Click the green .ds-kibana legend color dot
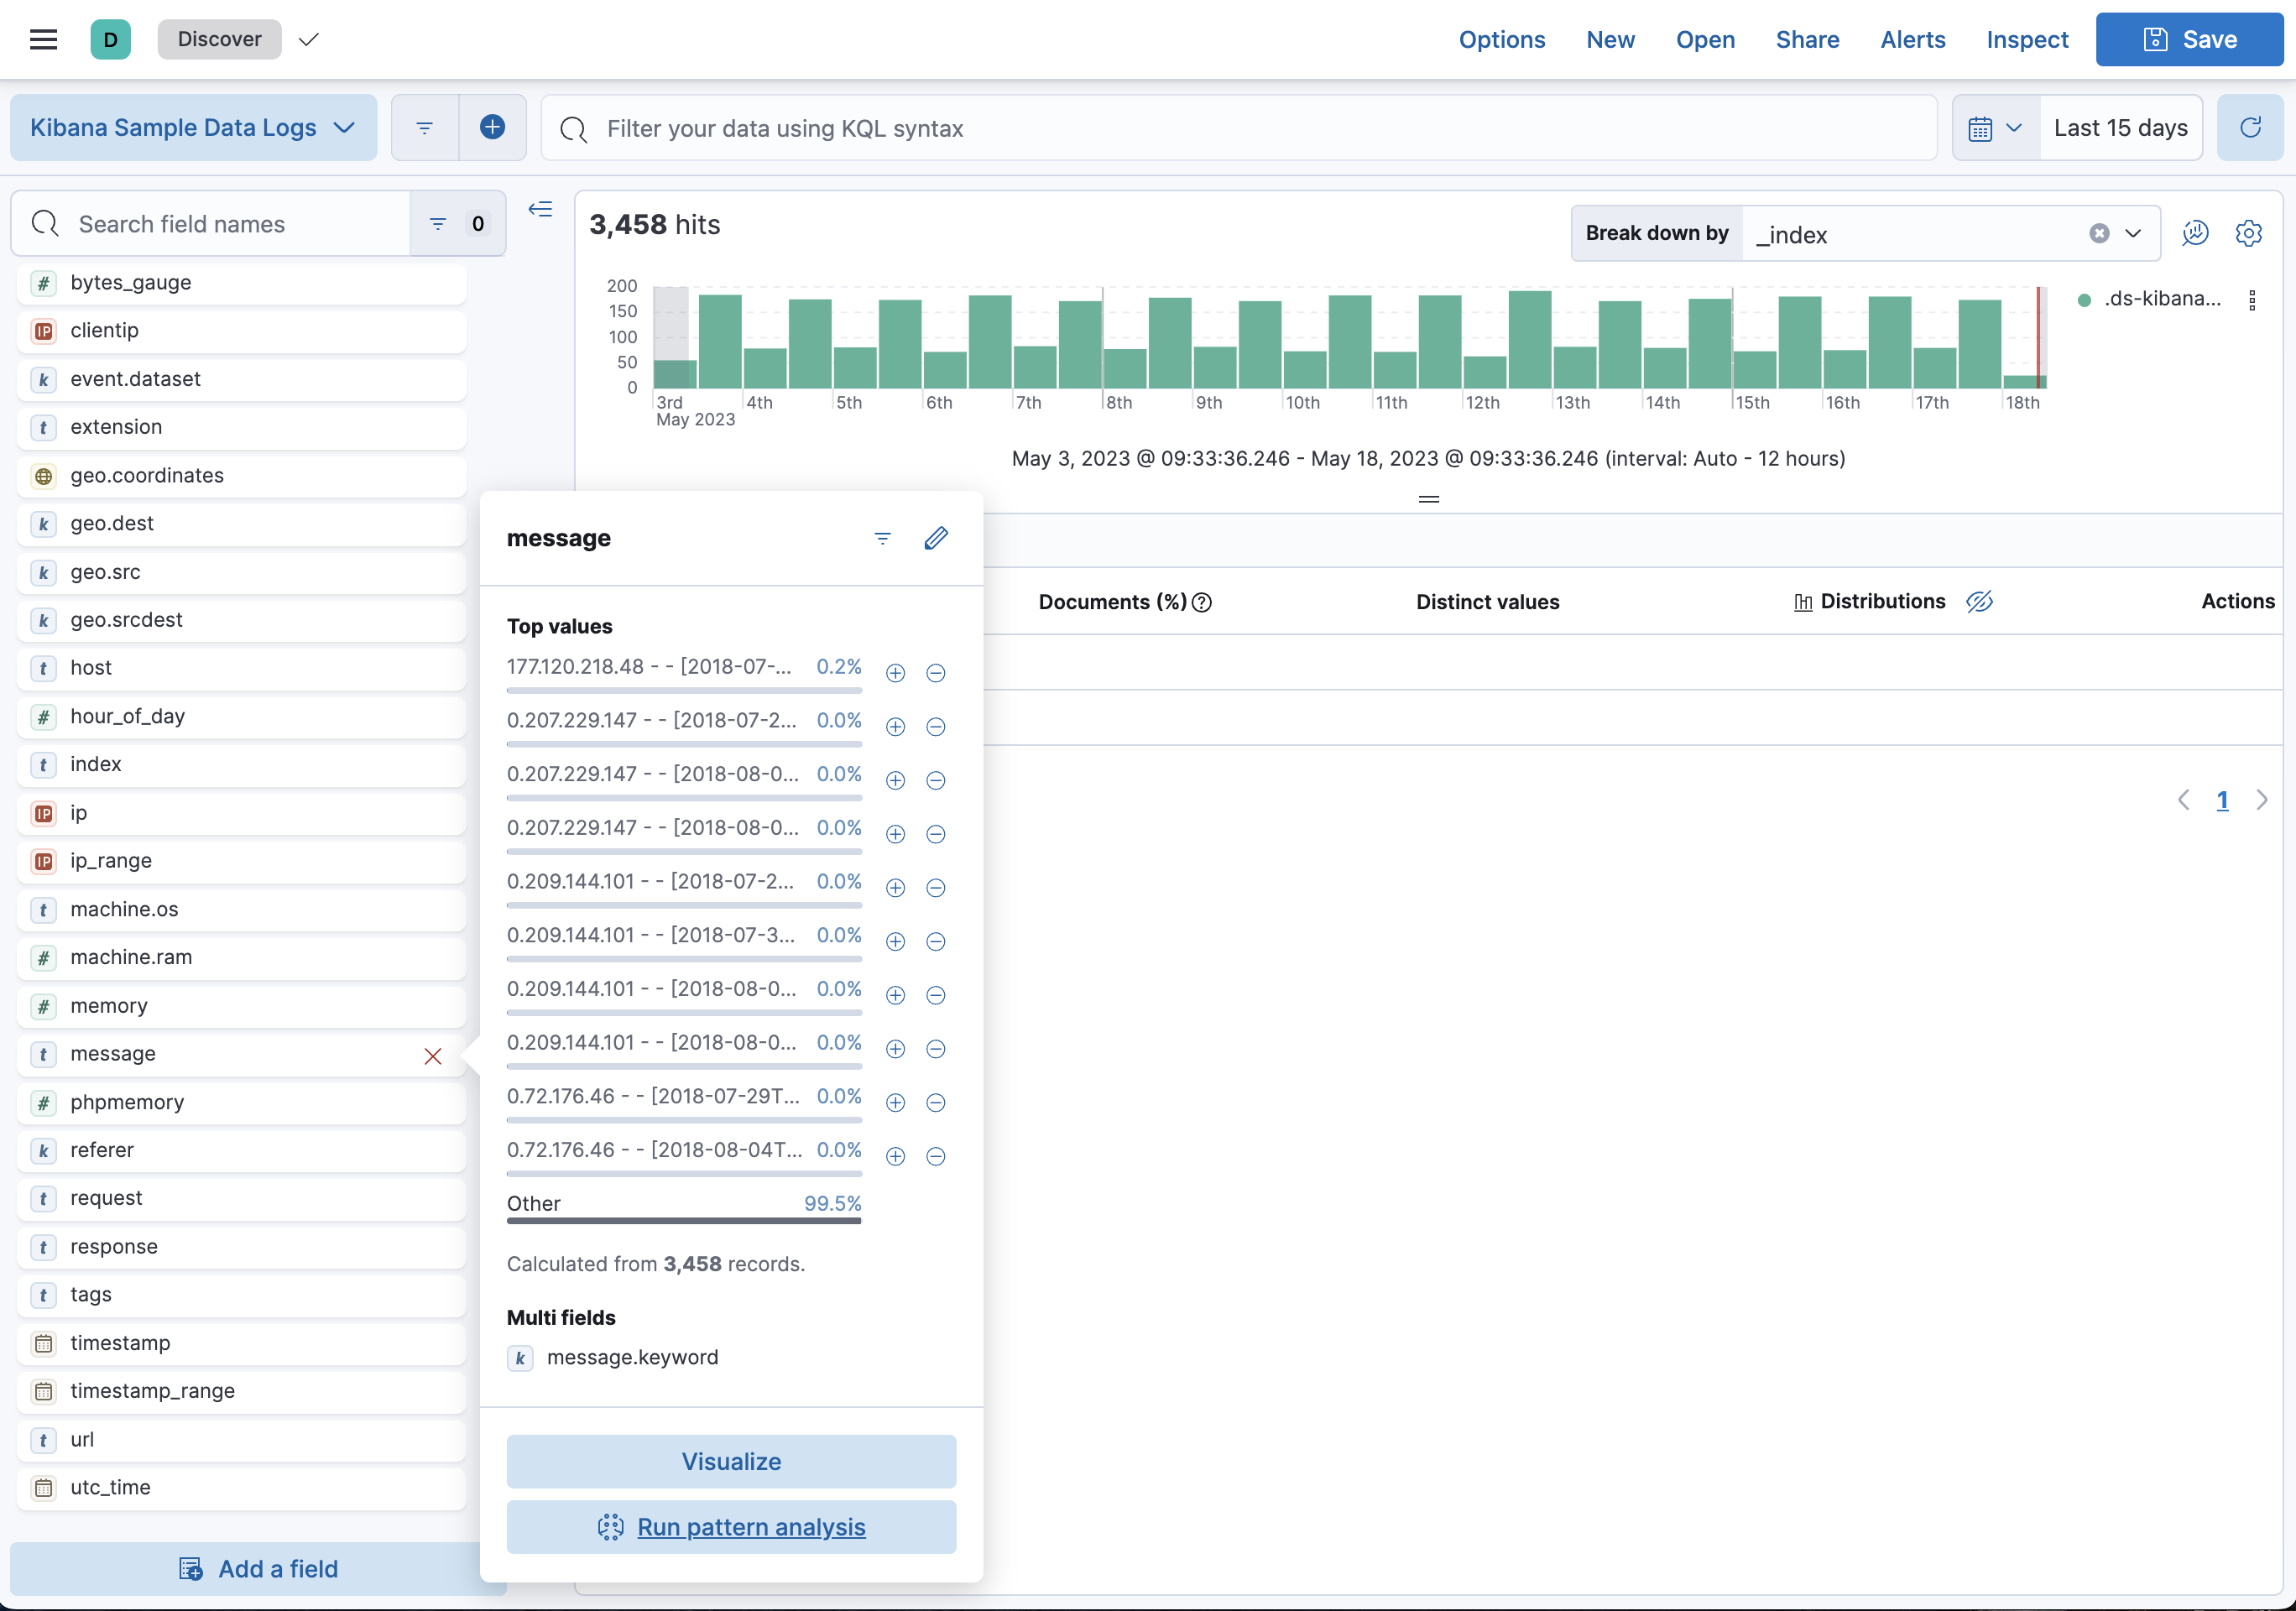2296x1611 pixels. (2084, 300)
